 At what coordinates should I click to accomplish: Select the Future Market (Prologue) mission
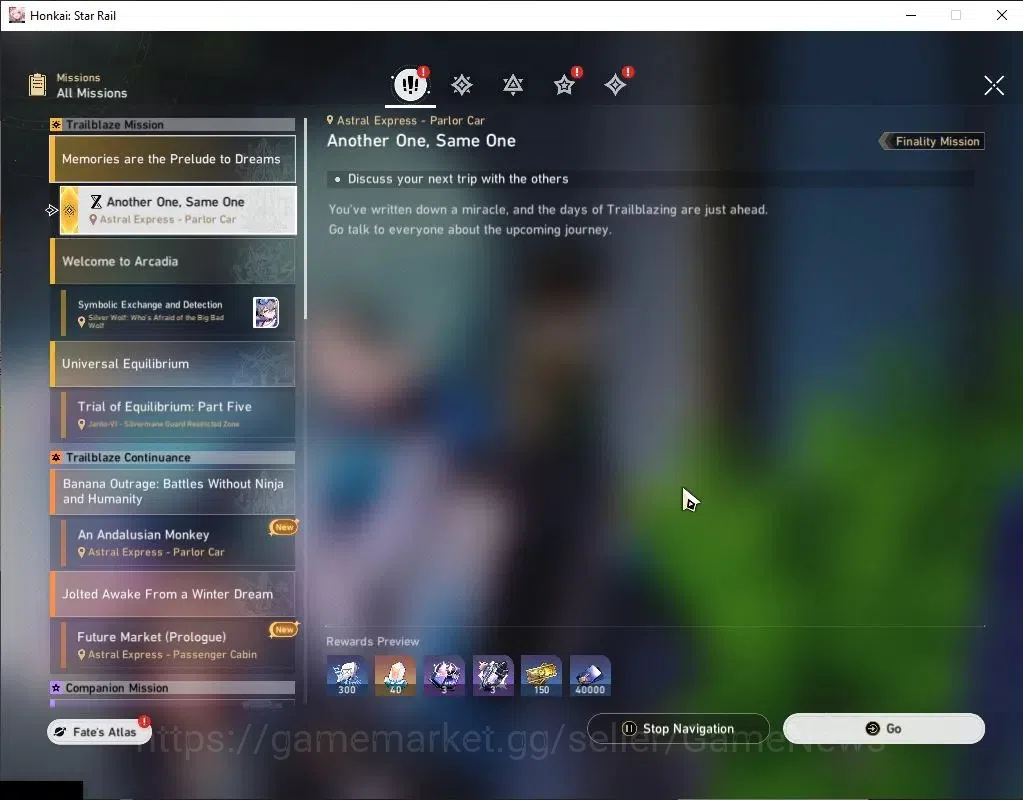(x=177, y=645)
